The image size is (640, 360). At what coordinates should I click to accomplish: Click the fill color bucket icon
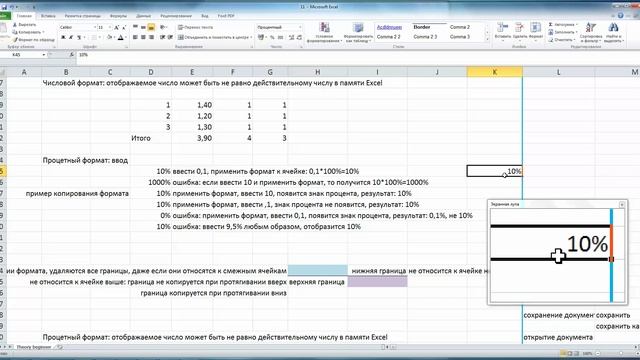pyautogui.click(x=109, y=38)
